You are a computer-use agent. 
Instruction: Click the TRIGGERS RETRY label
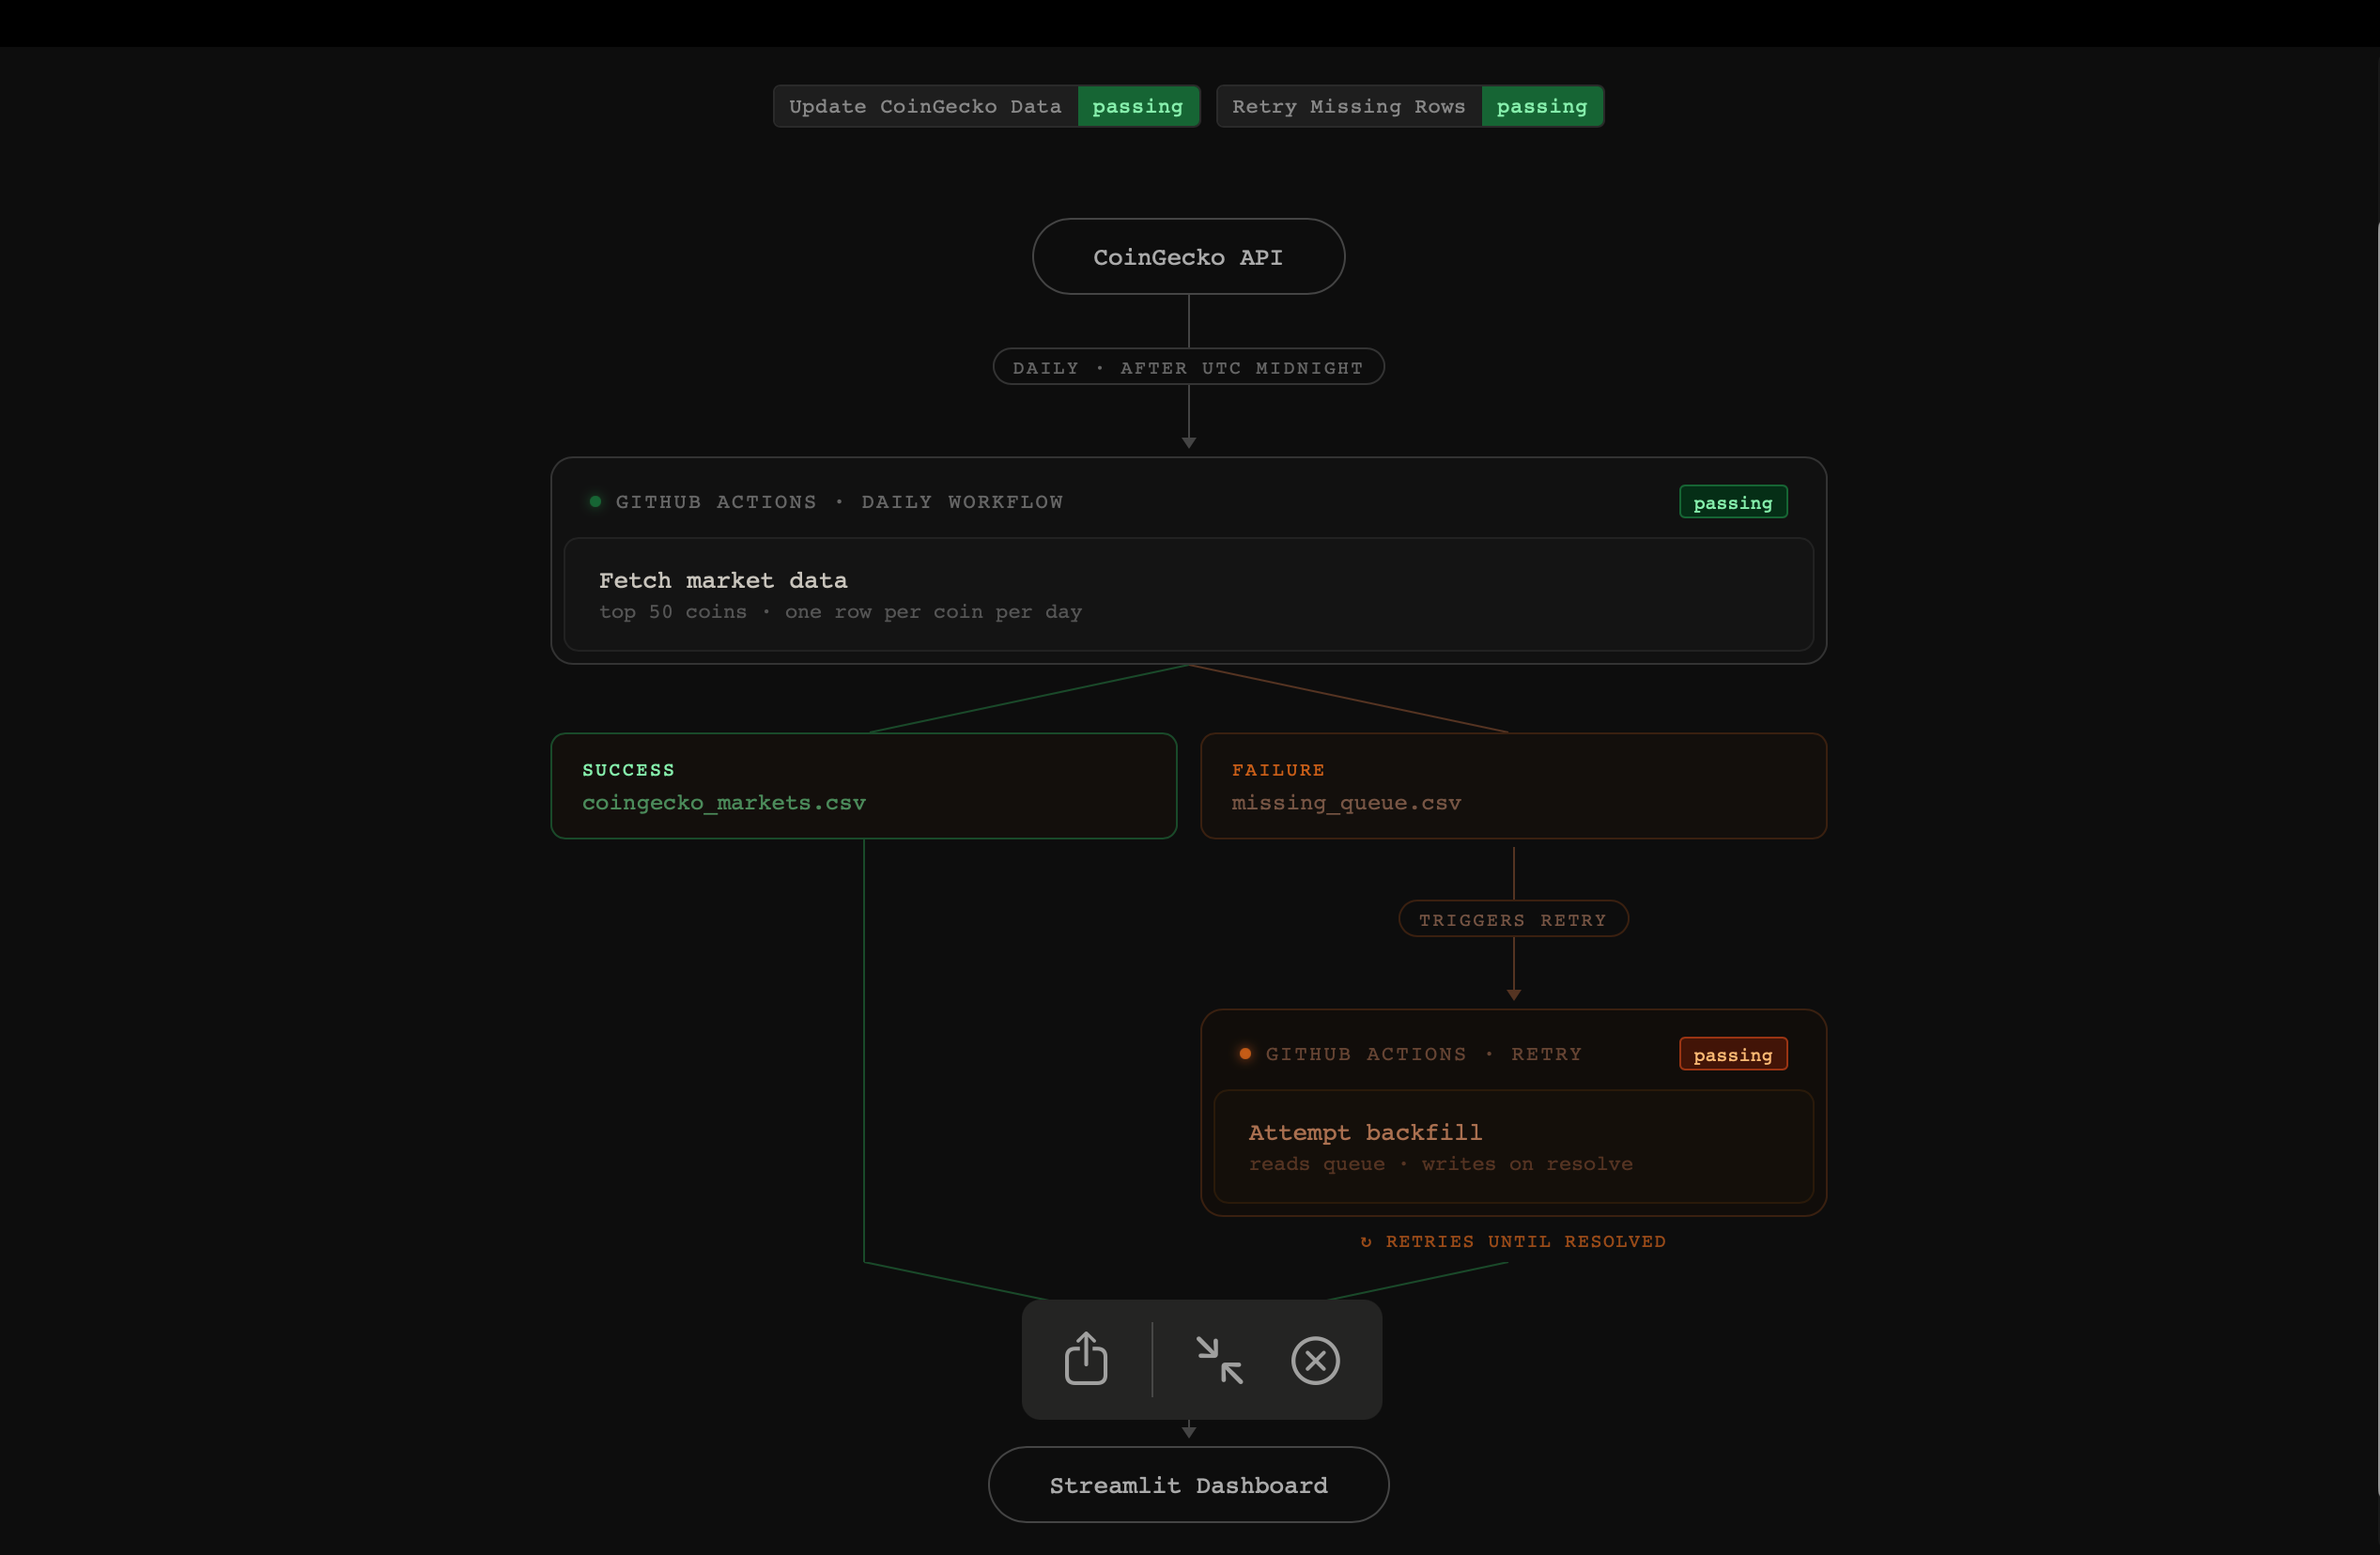coord(1513,919)
